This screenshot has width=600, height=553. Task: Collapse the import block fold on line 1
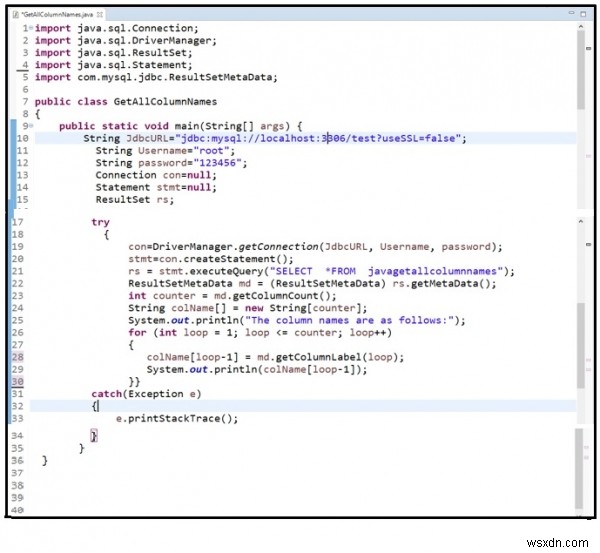click(x=31, y=28)
